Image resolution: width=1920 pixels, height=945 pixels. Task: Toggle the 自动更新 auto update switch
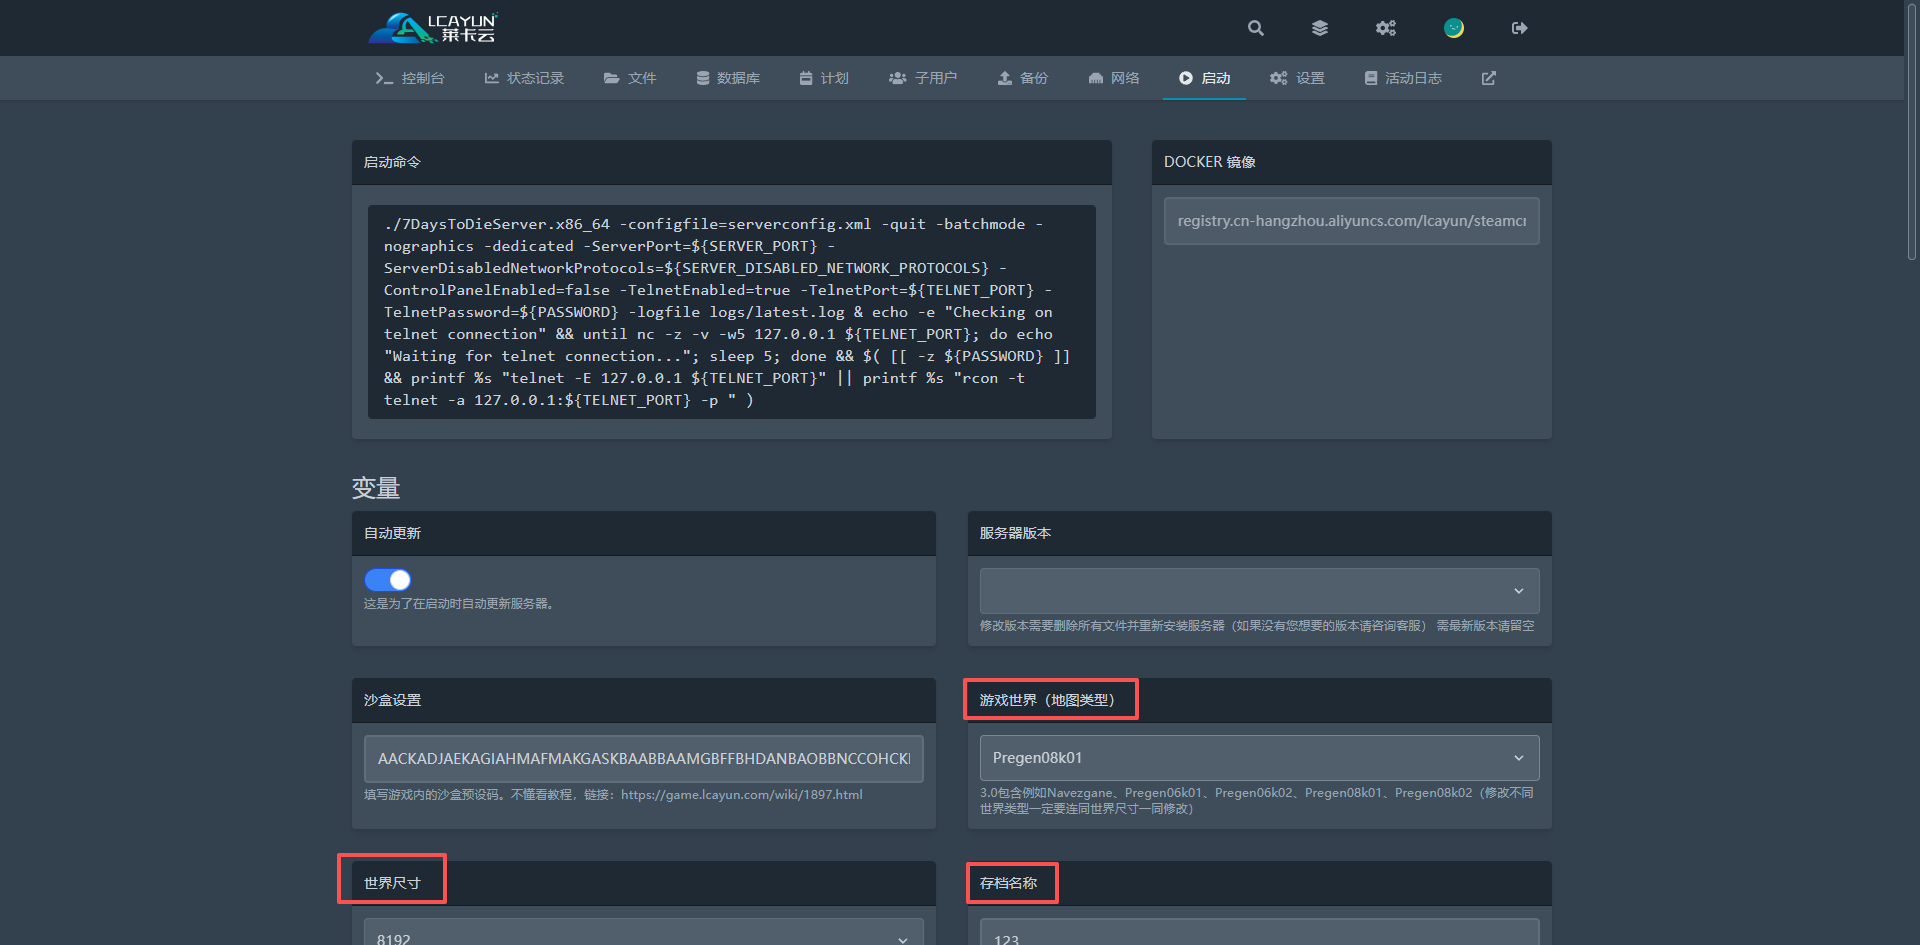click(388, 580)
